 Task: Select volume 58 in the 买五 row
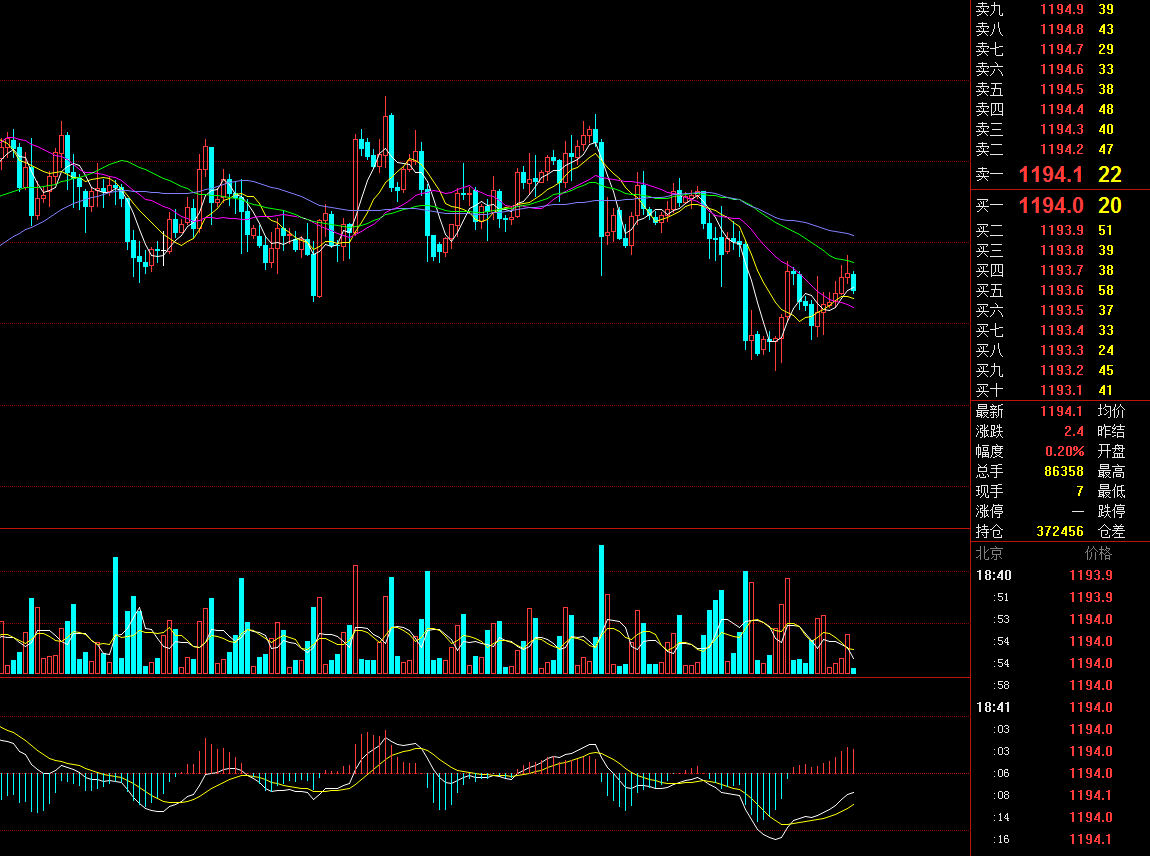(x=1105, y=290)
